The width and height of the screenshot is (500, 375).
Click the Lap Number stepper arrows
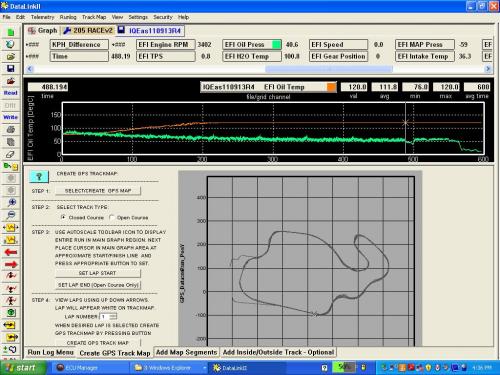point(113,316)
